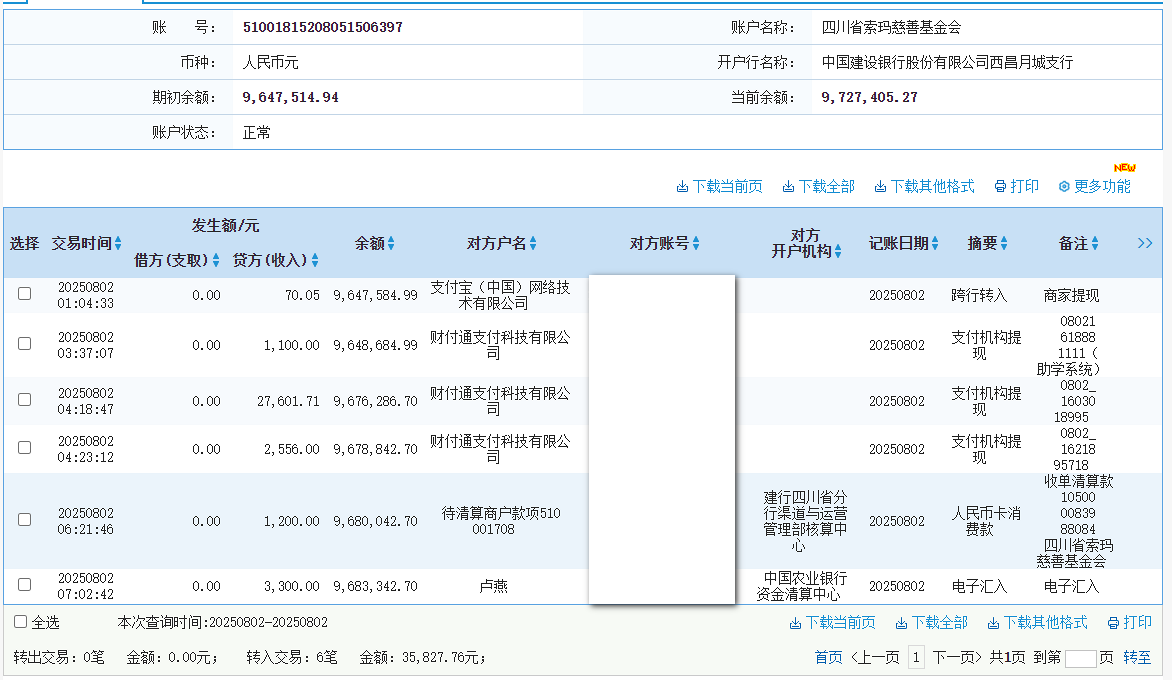Sort by 贷方(收入) column arrows

click(315, 260)
